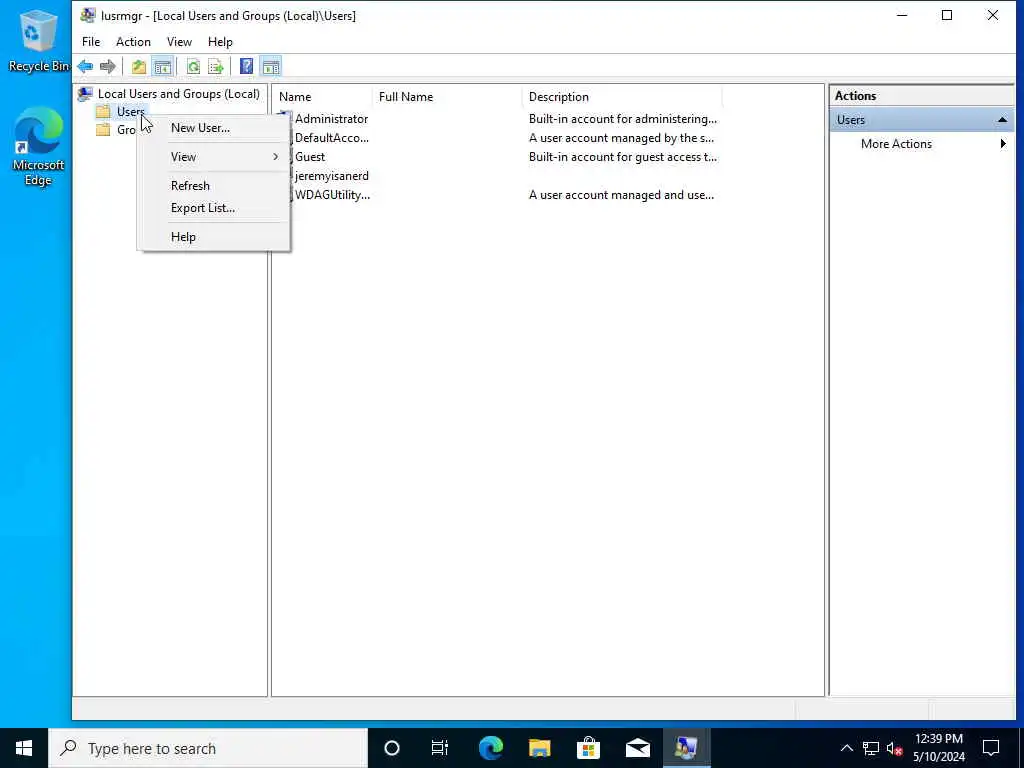Select the WDAGUtility... user row

(331, 195)
